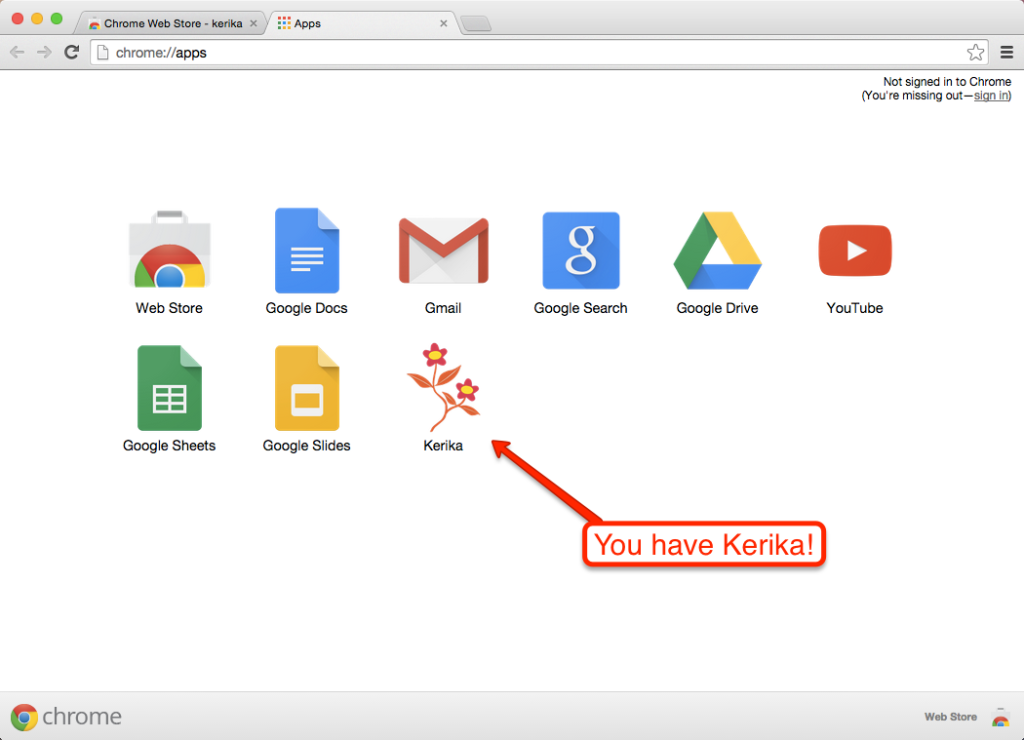The width and height of the screenshot is (1024, 740).
Task: Click the page icon in address bar
Action: (x=103, y=52)
